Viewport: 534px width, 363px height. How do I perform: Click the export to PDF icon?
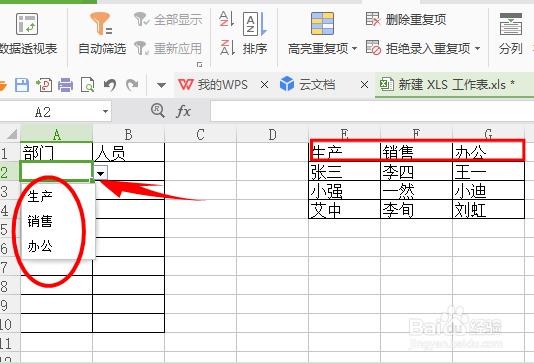[x=44, y=85]
